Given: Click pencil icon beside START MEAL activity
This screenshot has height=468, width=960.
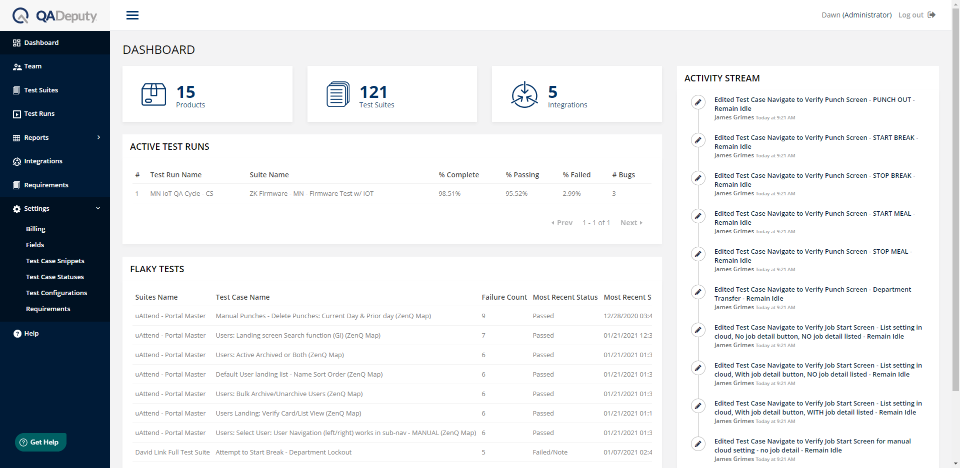Looking at the screenshot, I should pos(698,216).
